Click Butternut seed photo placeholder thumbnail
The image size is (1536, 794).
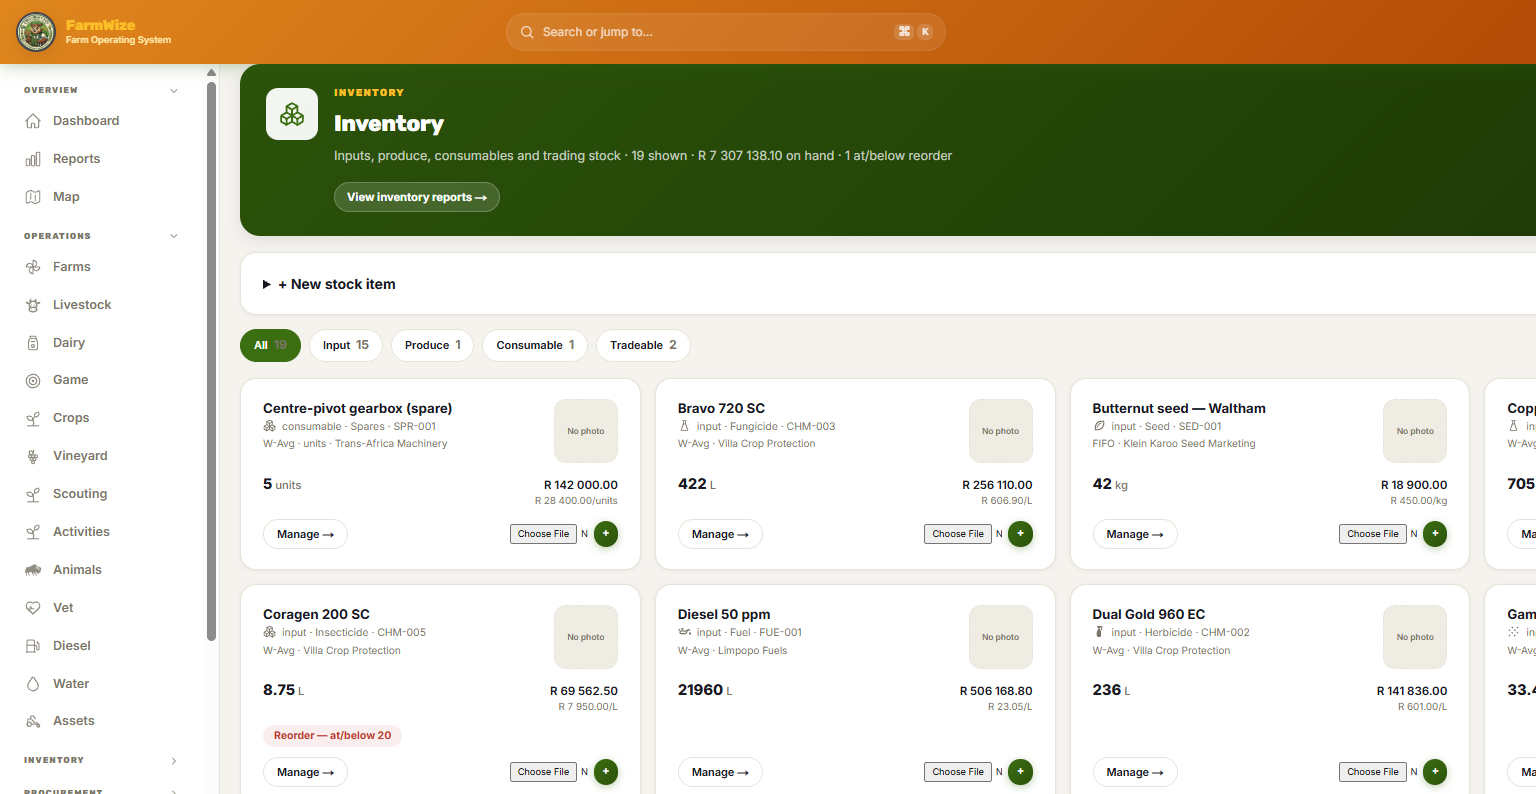(x=1415, y=431)
